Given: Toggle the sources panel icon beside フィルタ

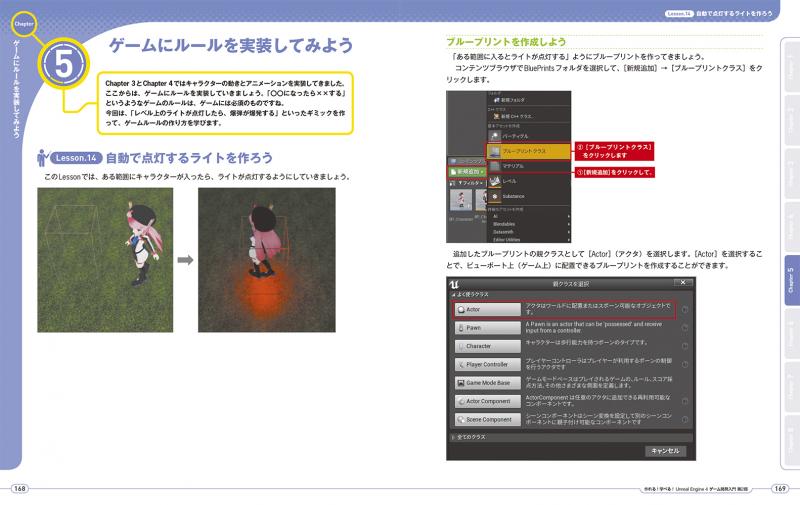Looking at the screenshot, I should coord(452,183).
